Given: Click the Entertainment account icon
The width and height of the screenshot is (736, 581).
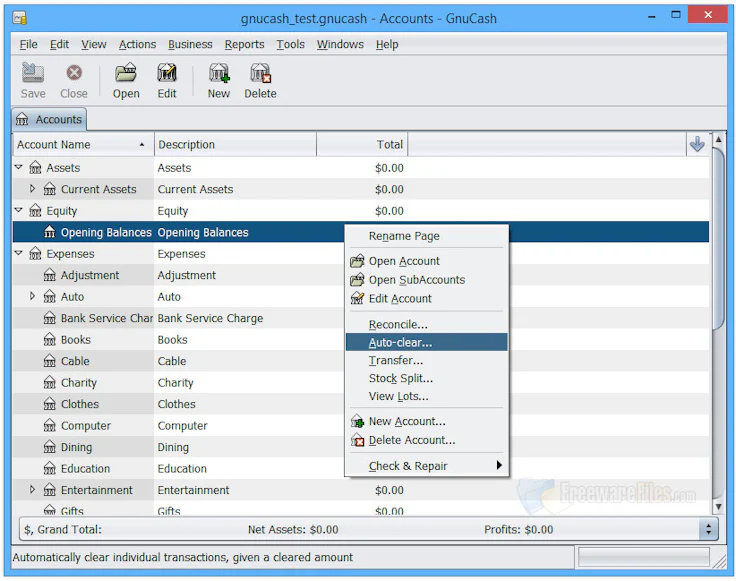Looking at the screenshot, I should (50, 490).
